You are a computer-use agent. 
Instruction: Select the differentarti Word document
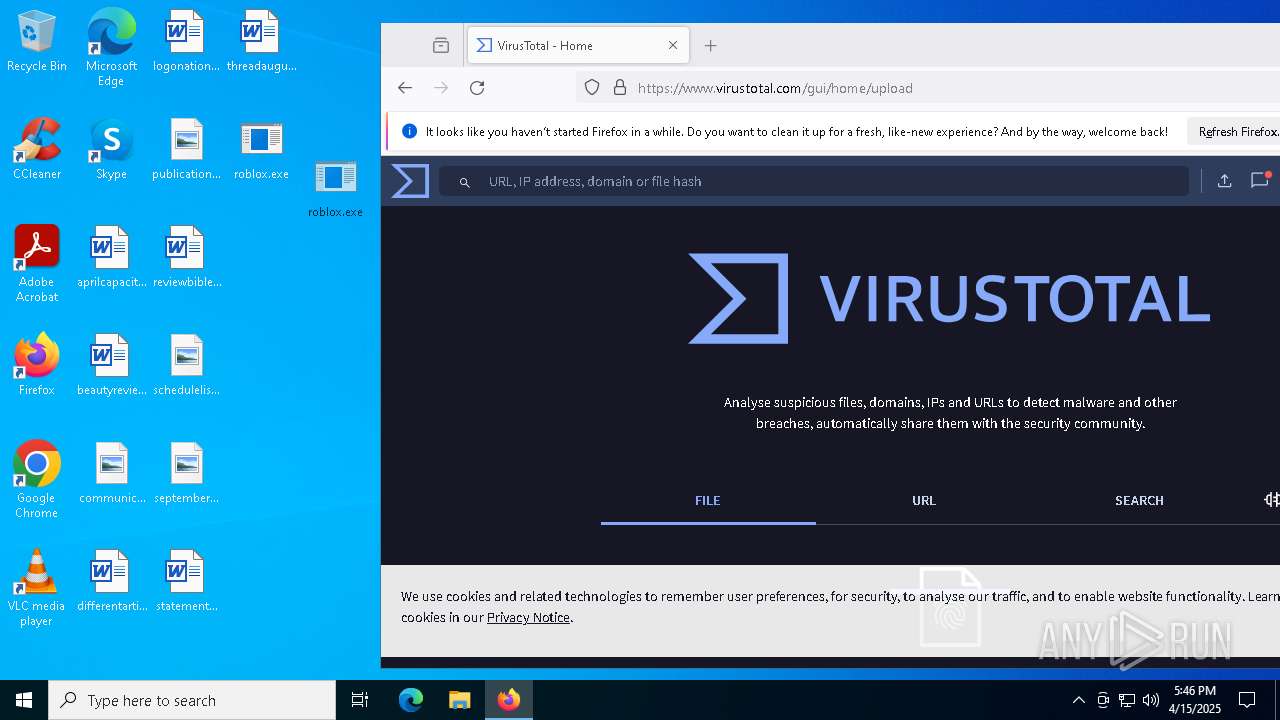click(x=111, y=582)
